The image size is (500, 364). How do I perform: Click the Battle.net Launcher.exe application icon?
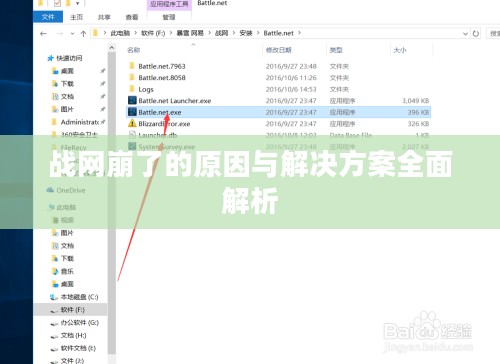point(132,100)
